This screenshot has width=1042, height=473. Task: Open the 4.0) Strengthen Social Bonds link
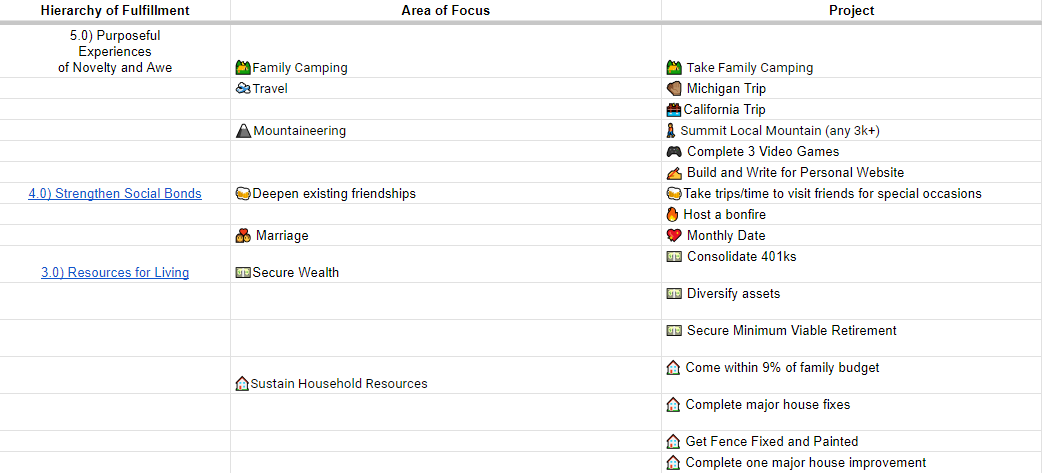click(x=115, y=194)
